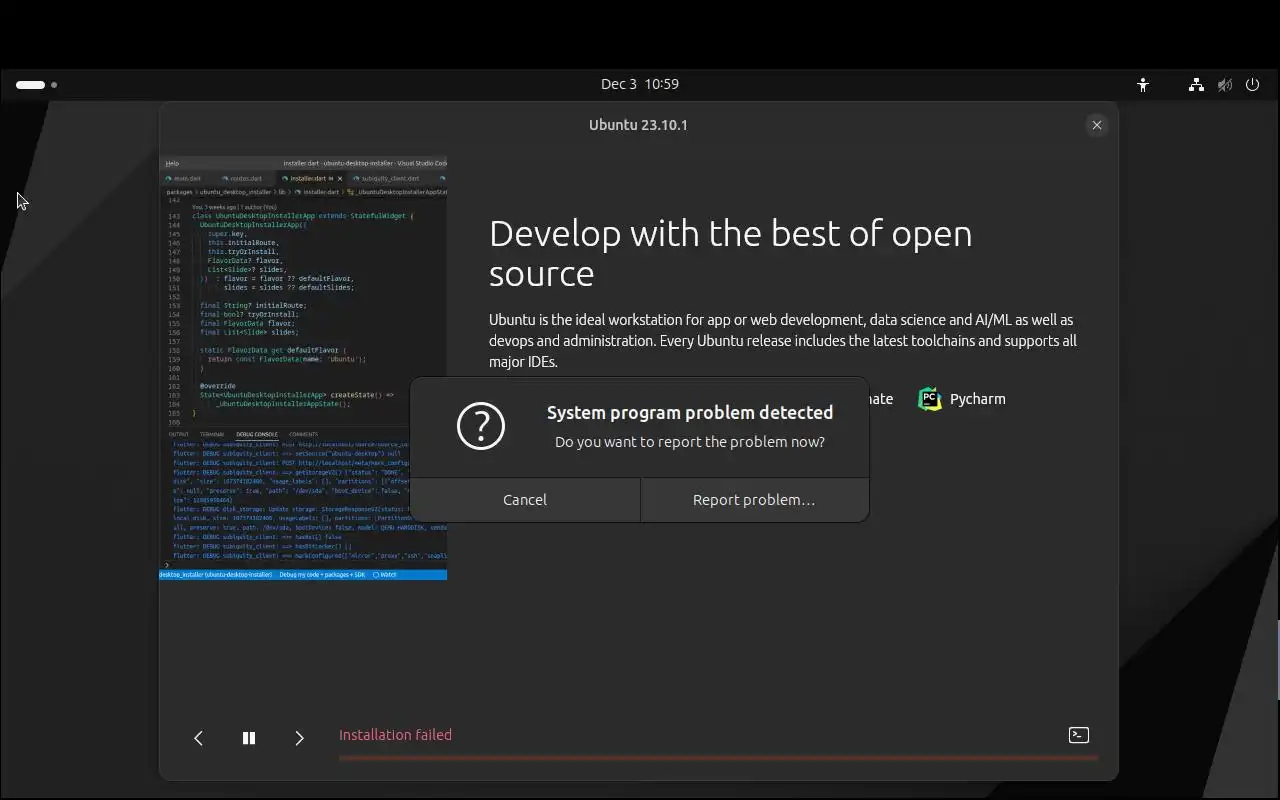Click the installation progress bar
This screenshot has height=800, width=1280.
tap(718, 758)
